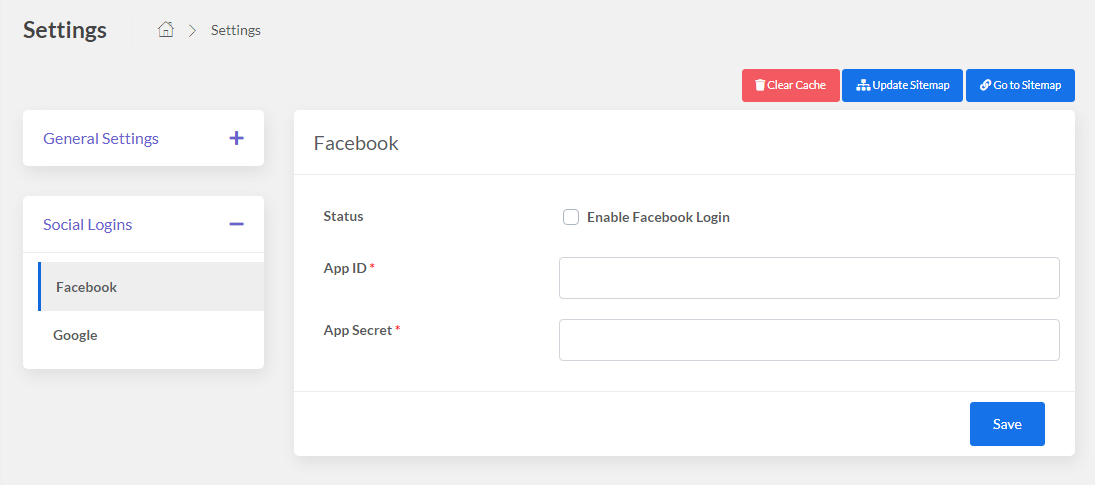Image resolution: width=1095 pixels, height=485 pixels.
Task: Focus the App ID input field
Action: pyautogui.click(x=809, y=278)
